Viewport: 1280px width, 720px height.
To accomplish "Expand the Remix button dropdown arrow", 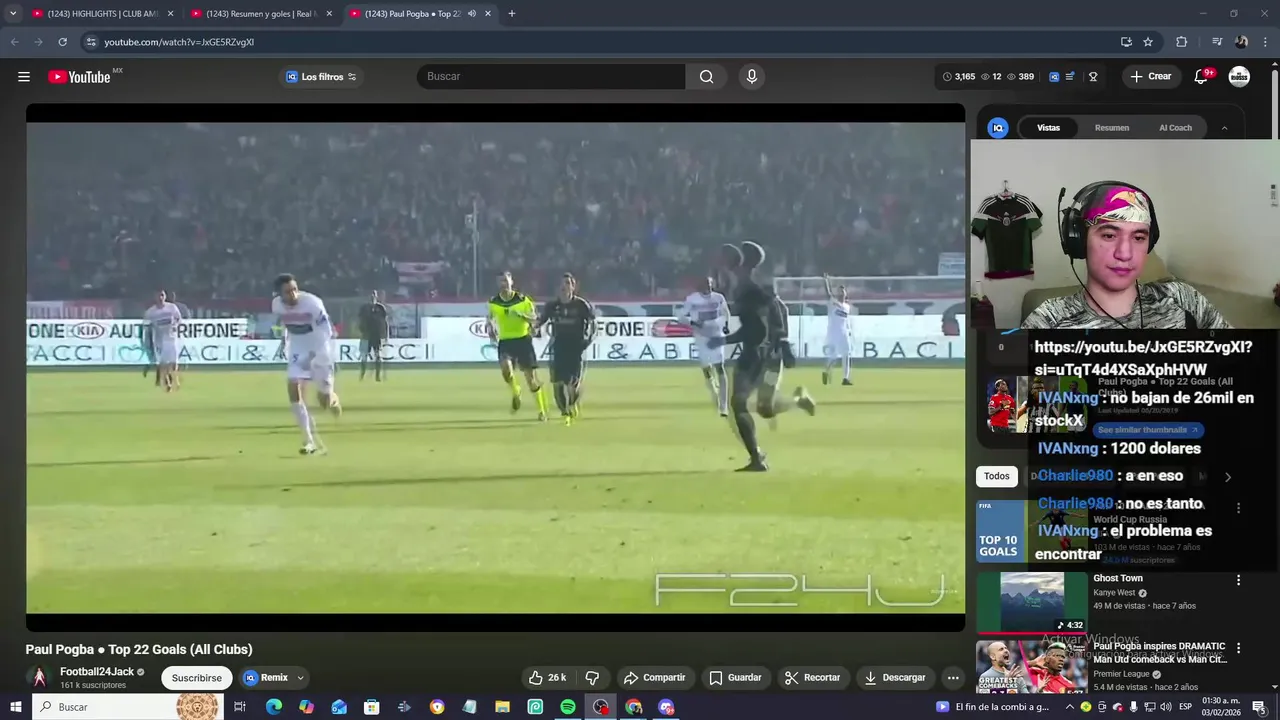I will (300, 678).
